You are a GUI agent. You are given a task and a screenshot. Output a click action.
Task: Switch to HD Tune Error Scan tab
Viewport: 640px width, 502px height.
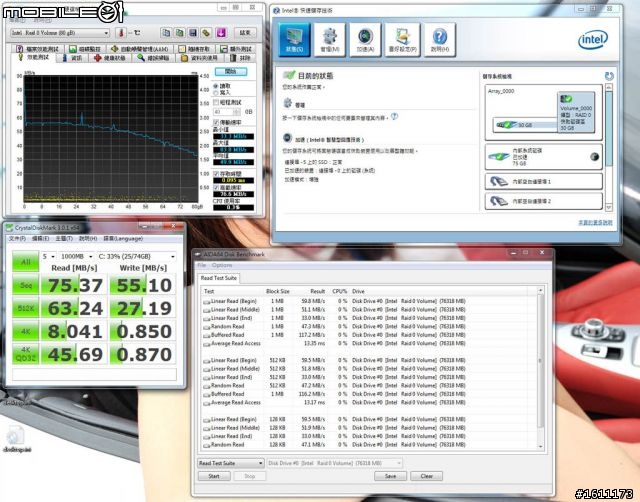[153, 58]
